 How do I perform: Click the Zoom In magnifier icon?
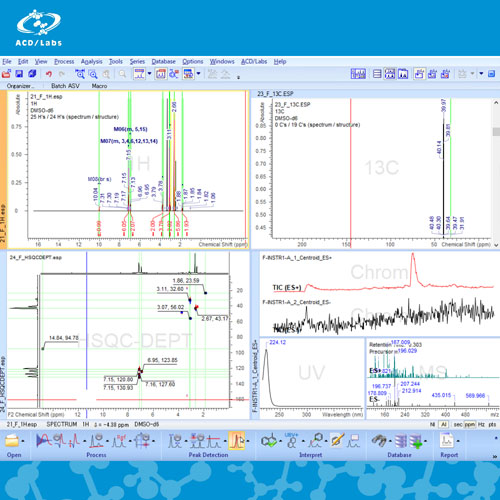click(x=93, y=74)
